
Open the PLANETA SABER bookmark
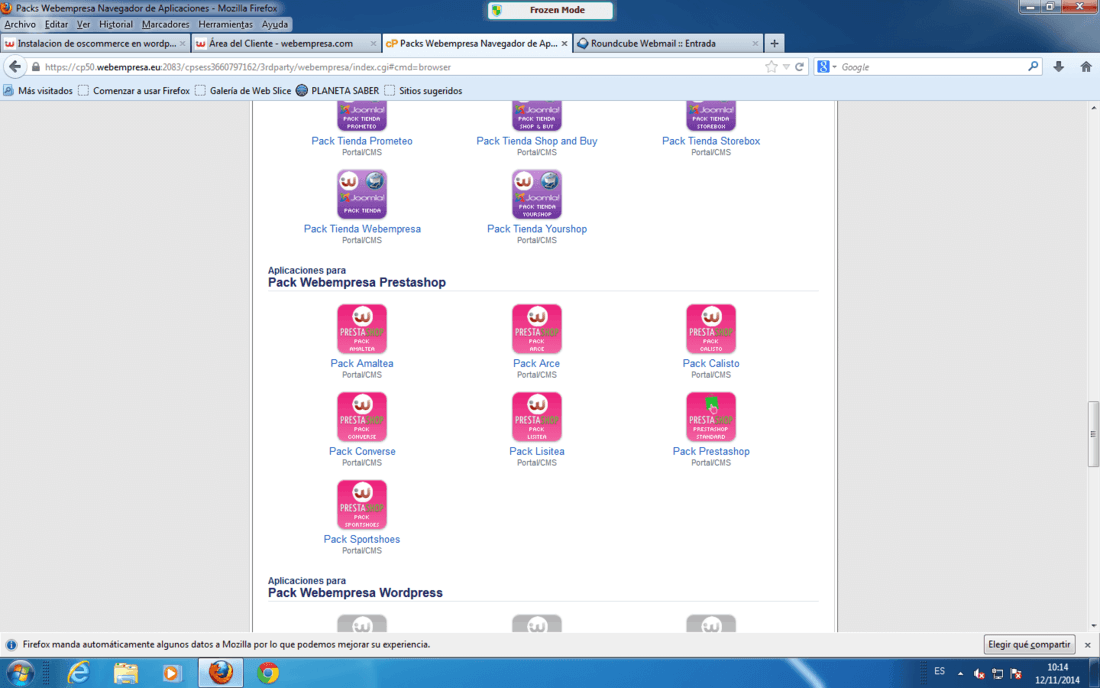pos(337,90)
